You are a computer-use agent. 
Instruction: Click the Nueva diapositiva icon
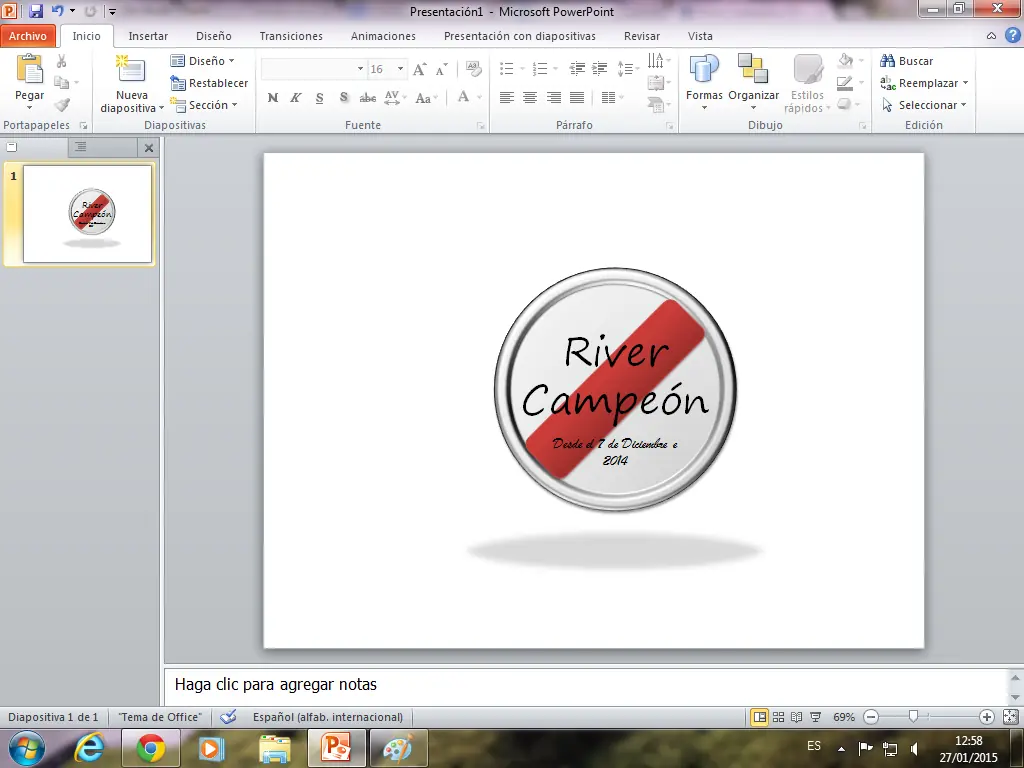point(131,69)
